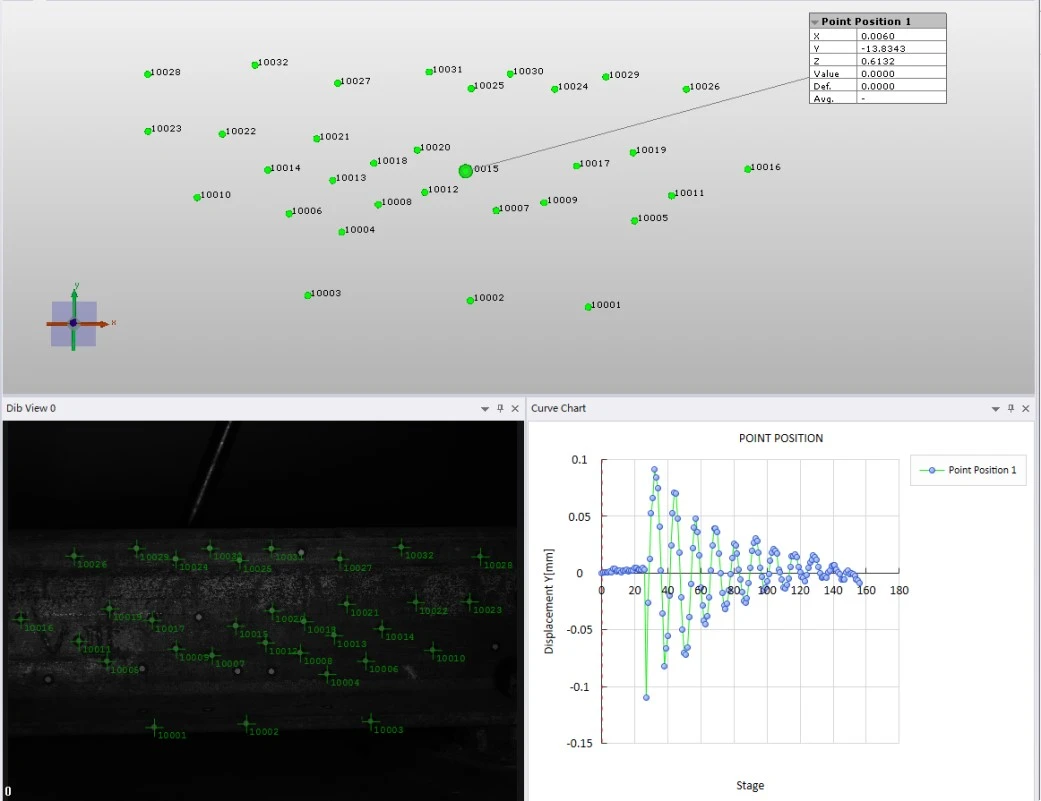
Task: Click marker 10028 in Dib View image
Action: pyautogui.click(x=480, y=557)
